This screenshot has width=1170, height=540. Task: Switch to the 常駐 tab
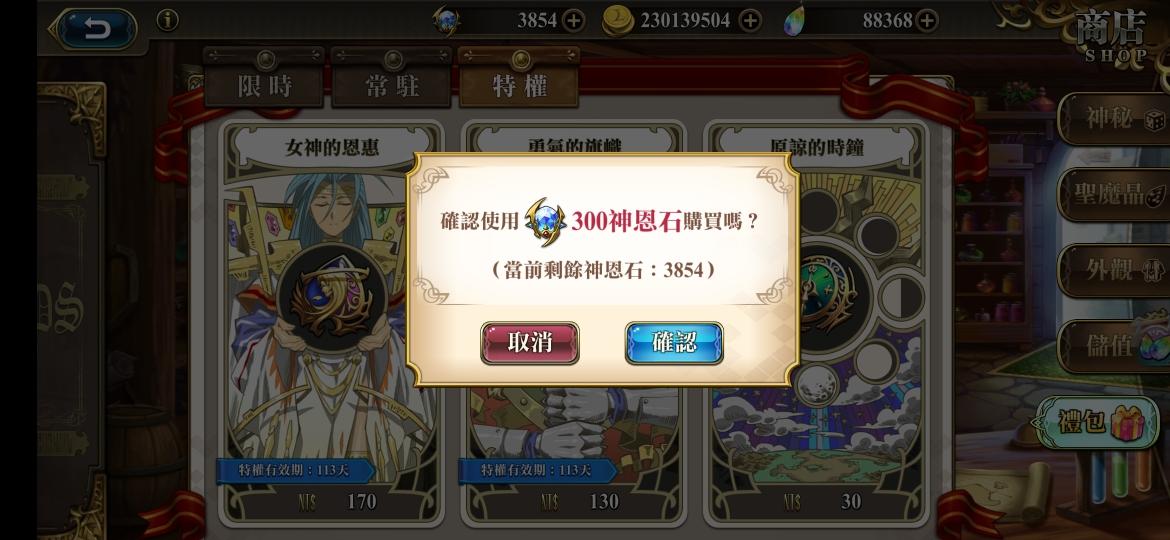pyautogui.click(x=392, y=78)
